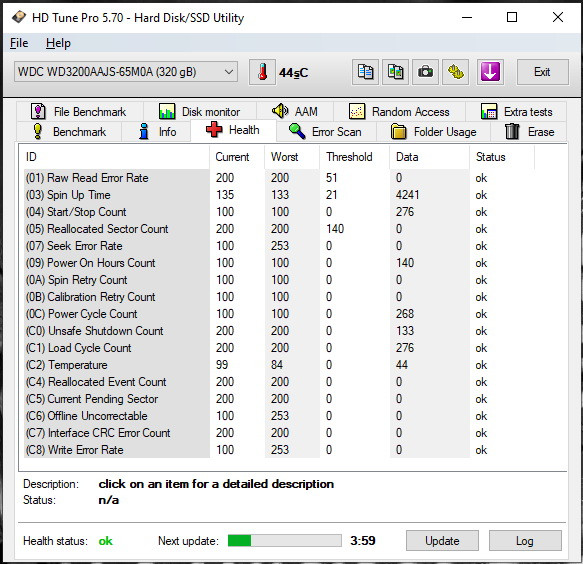Save screenshot with the camera icon
Screen dimensions: 583x564
(425, 72)
